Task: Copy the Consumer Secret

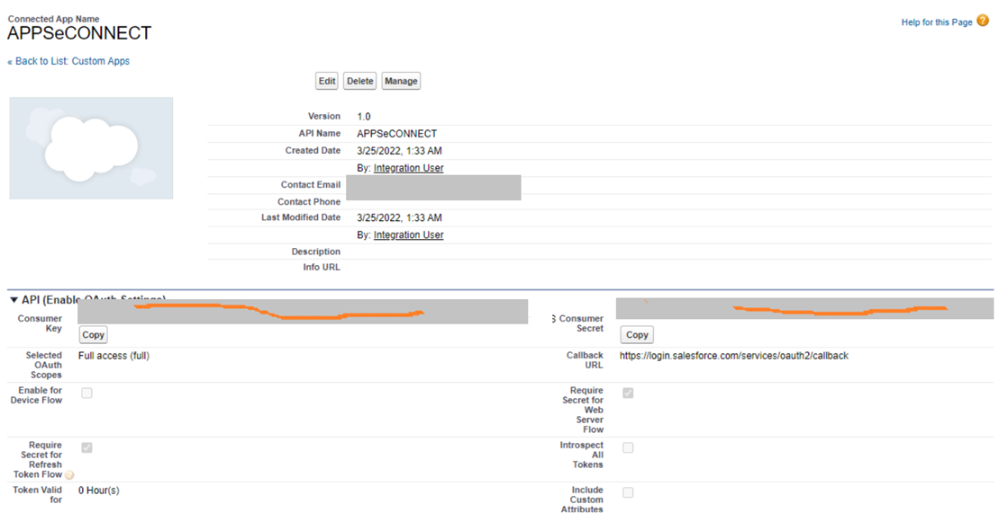Action: (636, 334)
